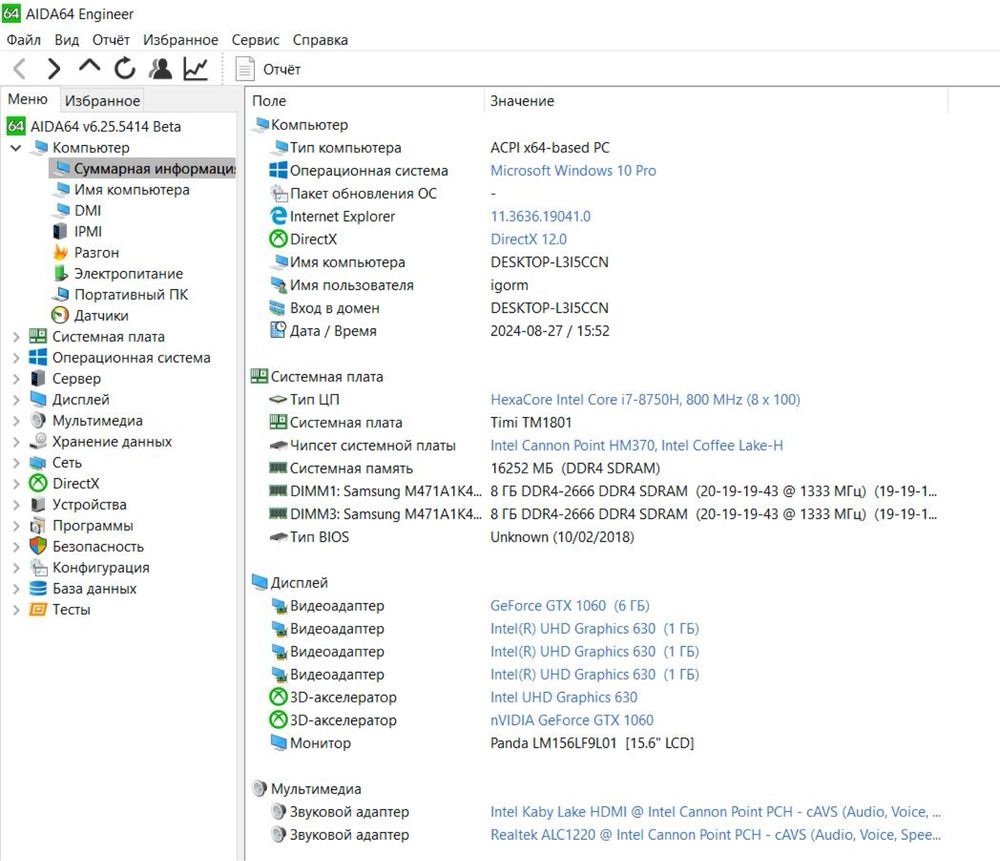This screenshot has height=861, width=1000.
Task: Open the graph chart toolbar icon
Action: pos(196,68)
